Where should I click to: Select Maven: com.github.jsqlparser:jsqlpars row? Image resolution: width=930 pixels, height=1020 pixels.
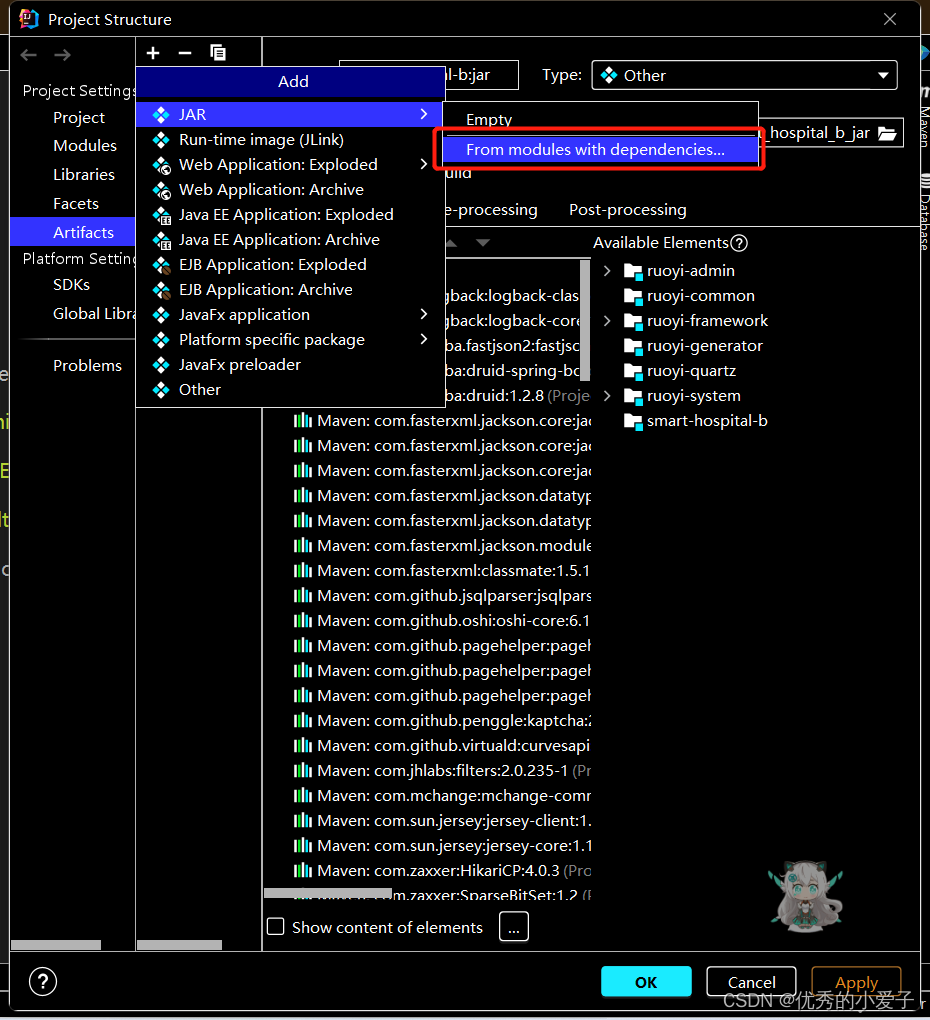[x=442, y=596]
